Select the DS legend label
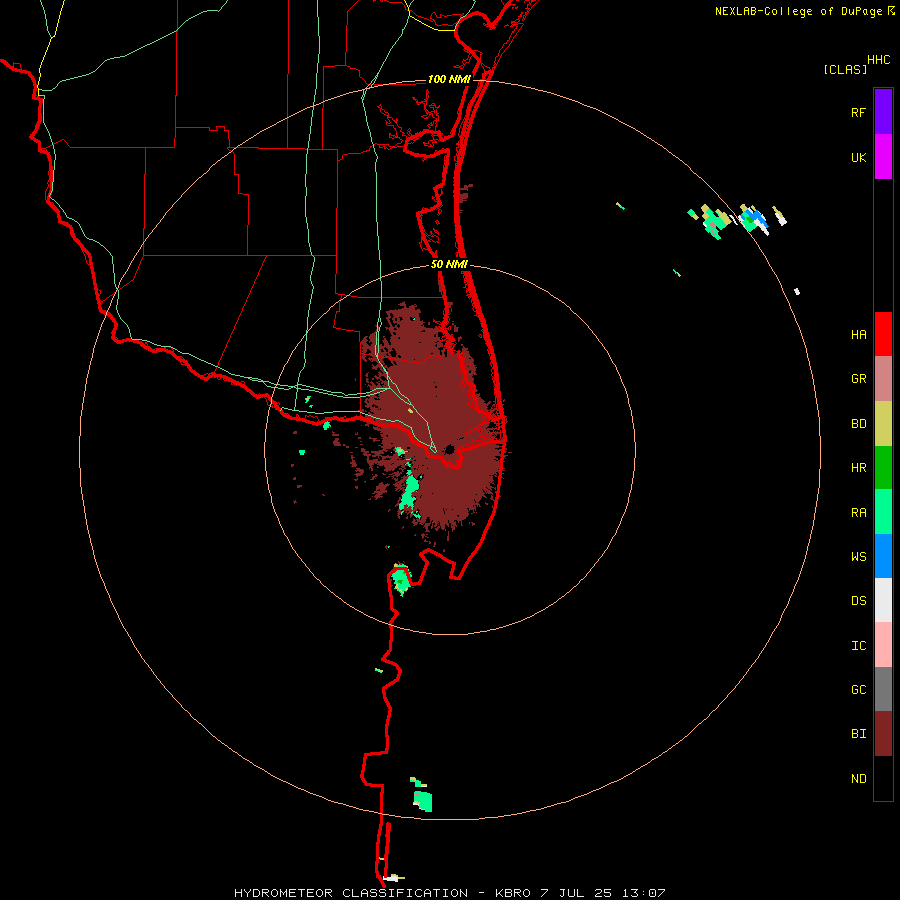The image size is (900, 900). click(858, 600)
